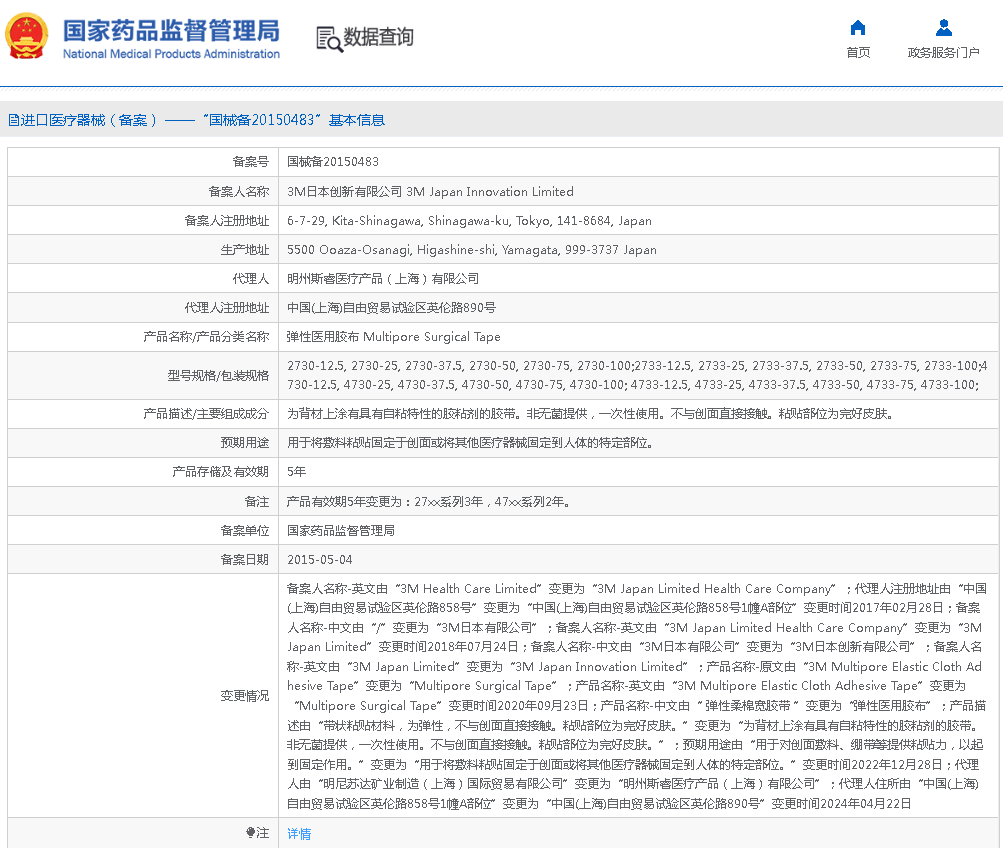The image size is (1003, 848).
Task: Open the 政务服务门户 link
Action: (x=944, y=52)
